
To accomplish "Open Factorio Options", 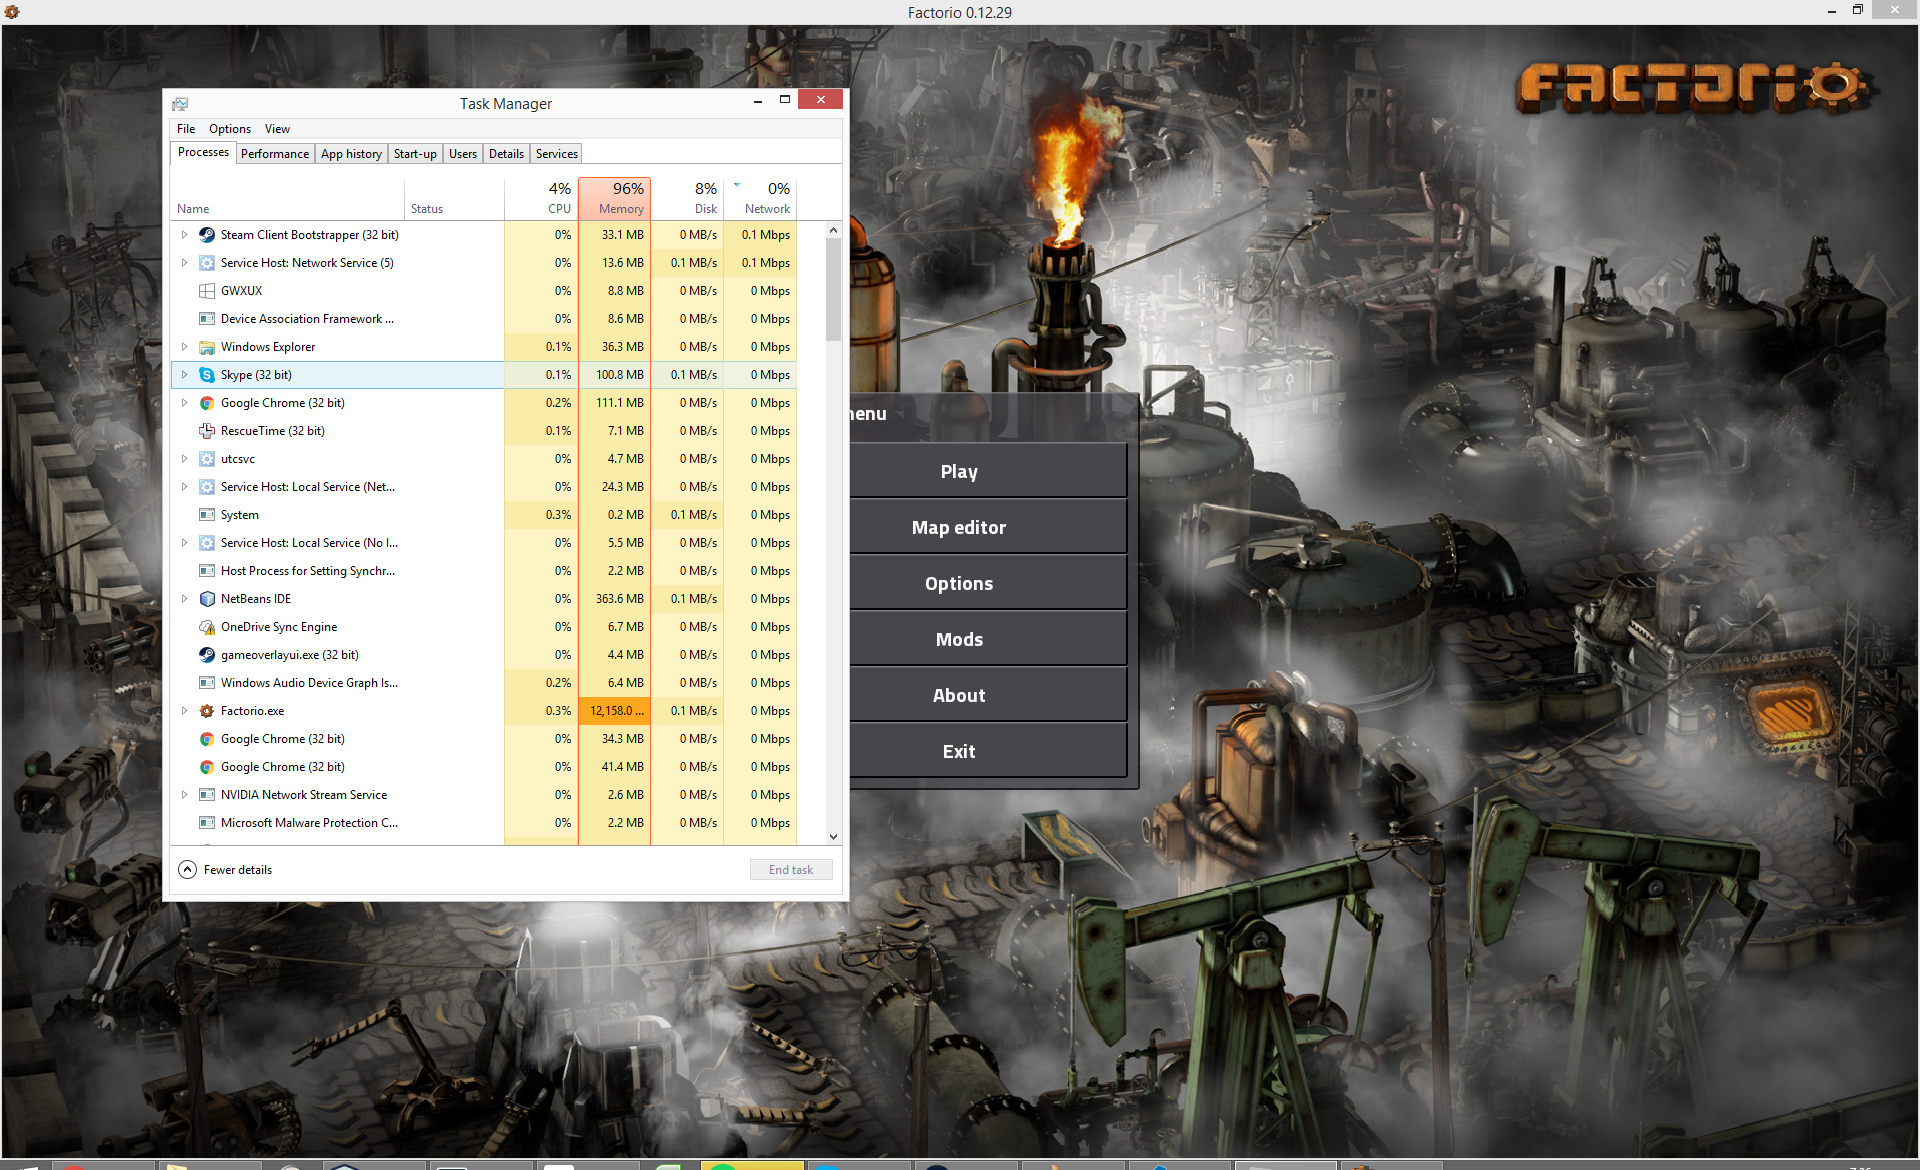I will 988,583.
